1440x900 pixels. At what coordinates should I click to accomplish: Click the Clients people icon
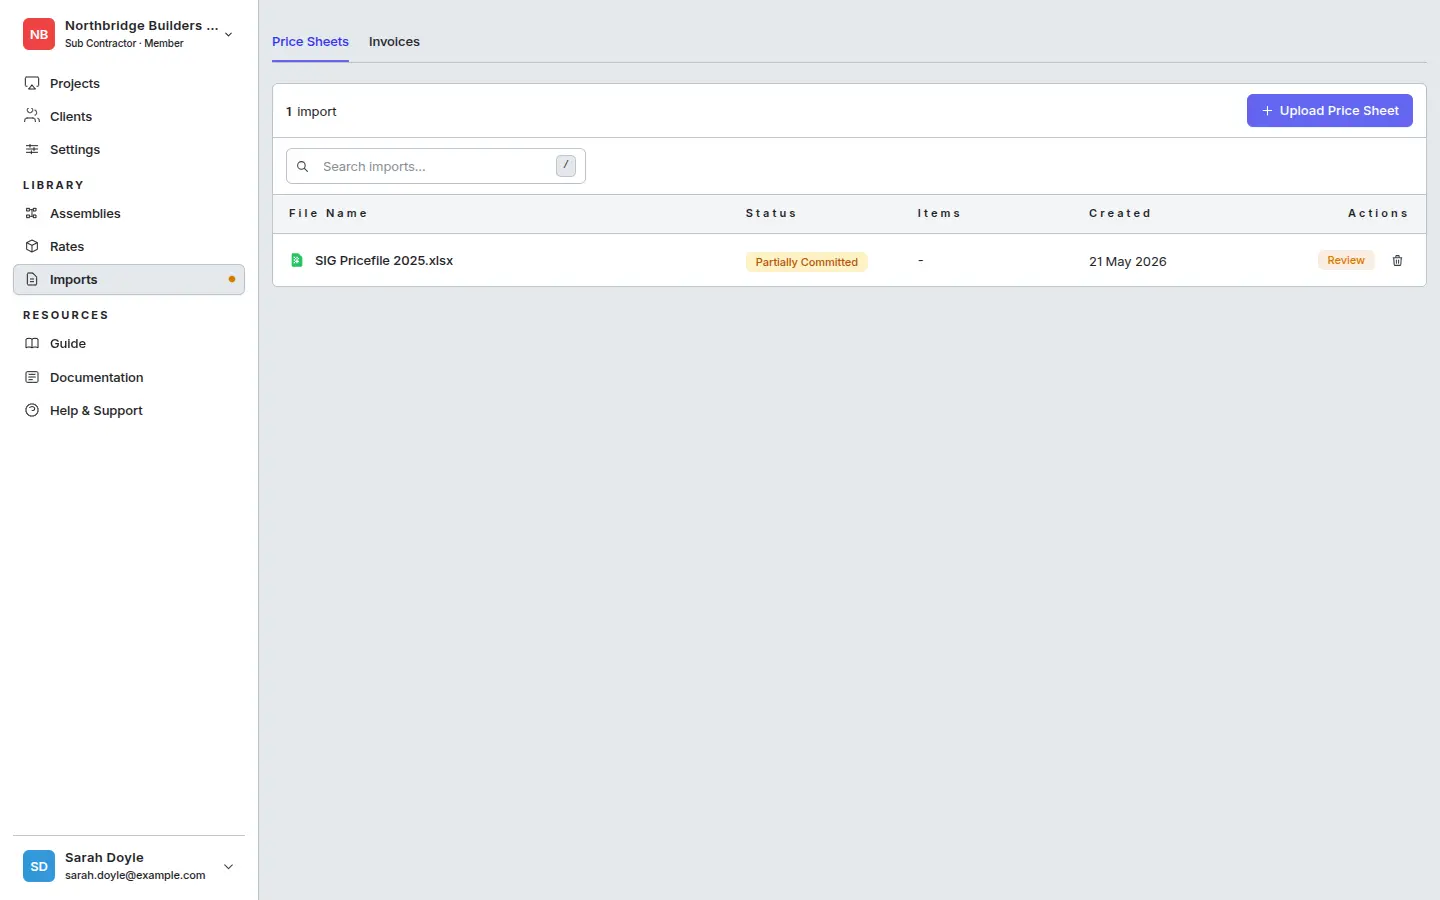[32, 116]
